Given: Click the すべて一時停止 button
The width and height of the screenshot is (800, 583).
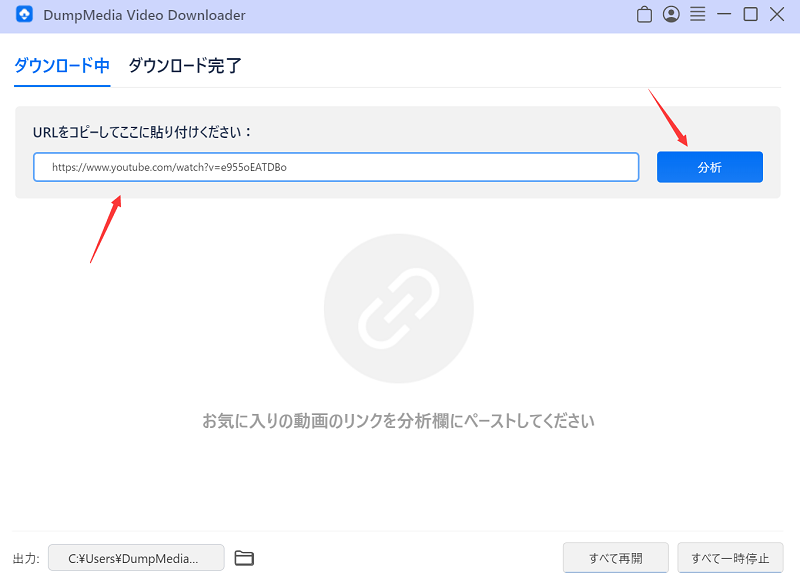Looking at the screenshot, I should tap(730, 558).
